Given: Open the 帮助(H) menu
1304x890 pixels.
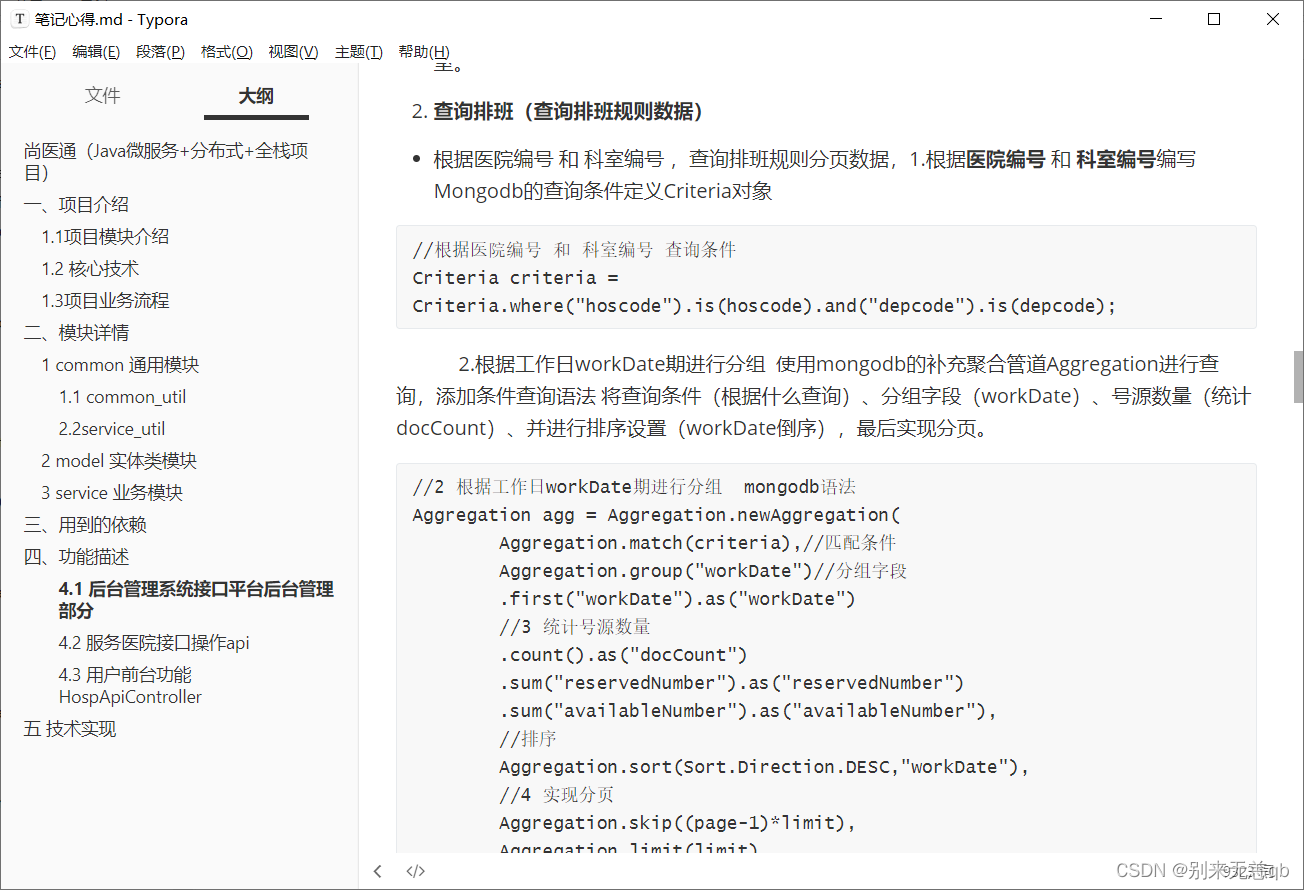Looking at the screenshot, I should coord(424,52).
